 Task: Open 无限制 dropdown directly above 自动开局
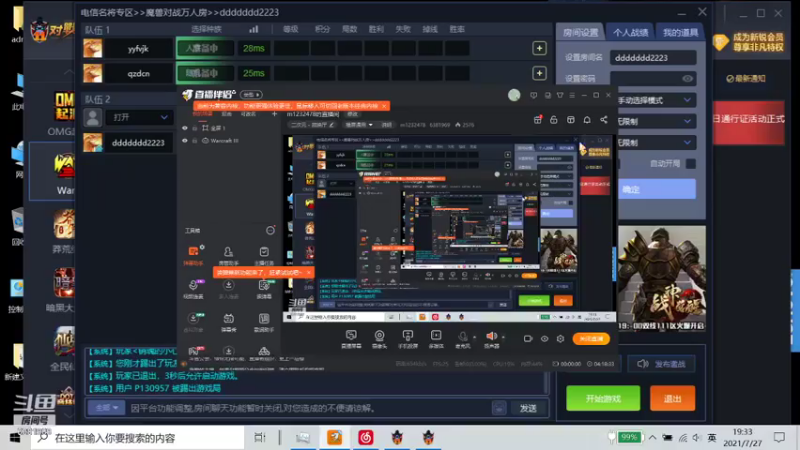[655, 143]
